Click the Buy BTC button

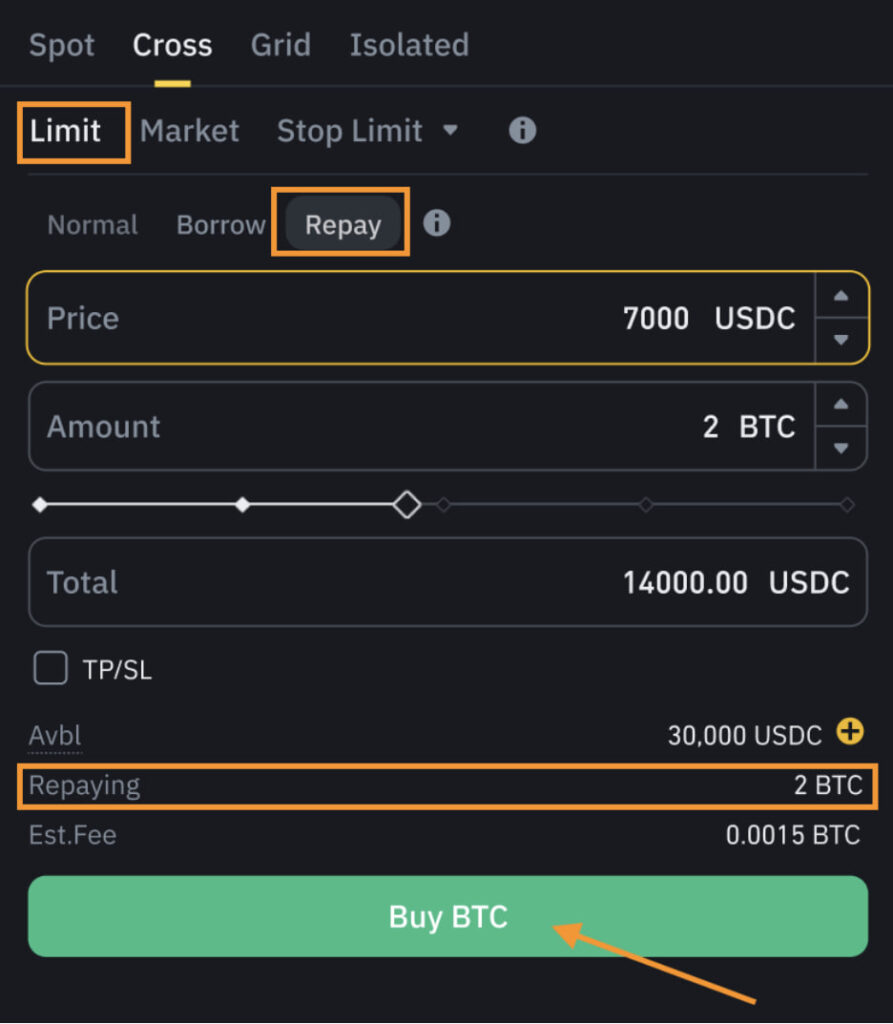point(447,916)
